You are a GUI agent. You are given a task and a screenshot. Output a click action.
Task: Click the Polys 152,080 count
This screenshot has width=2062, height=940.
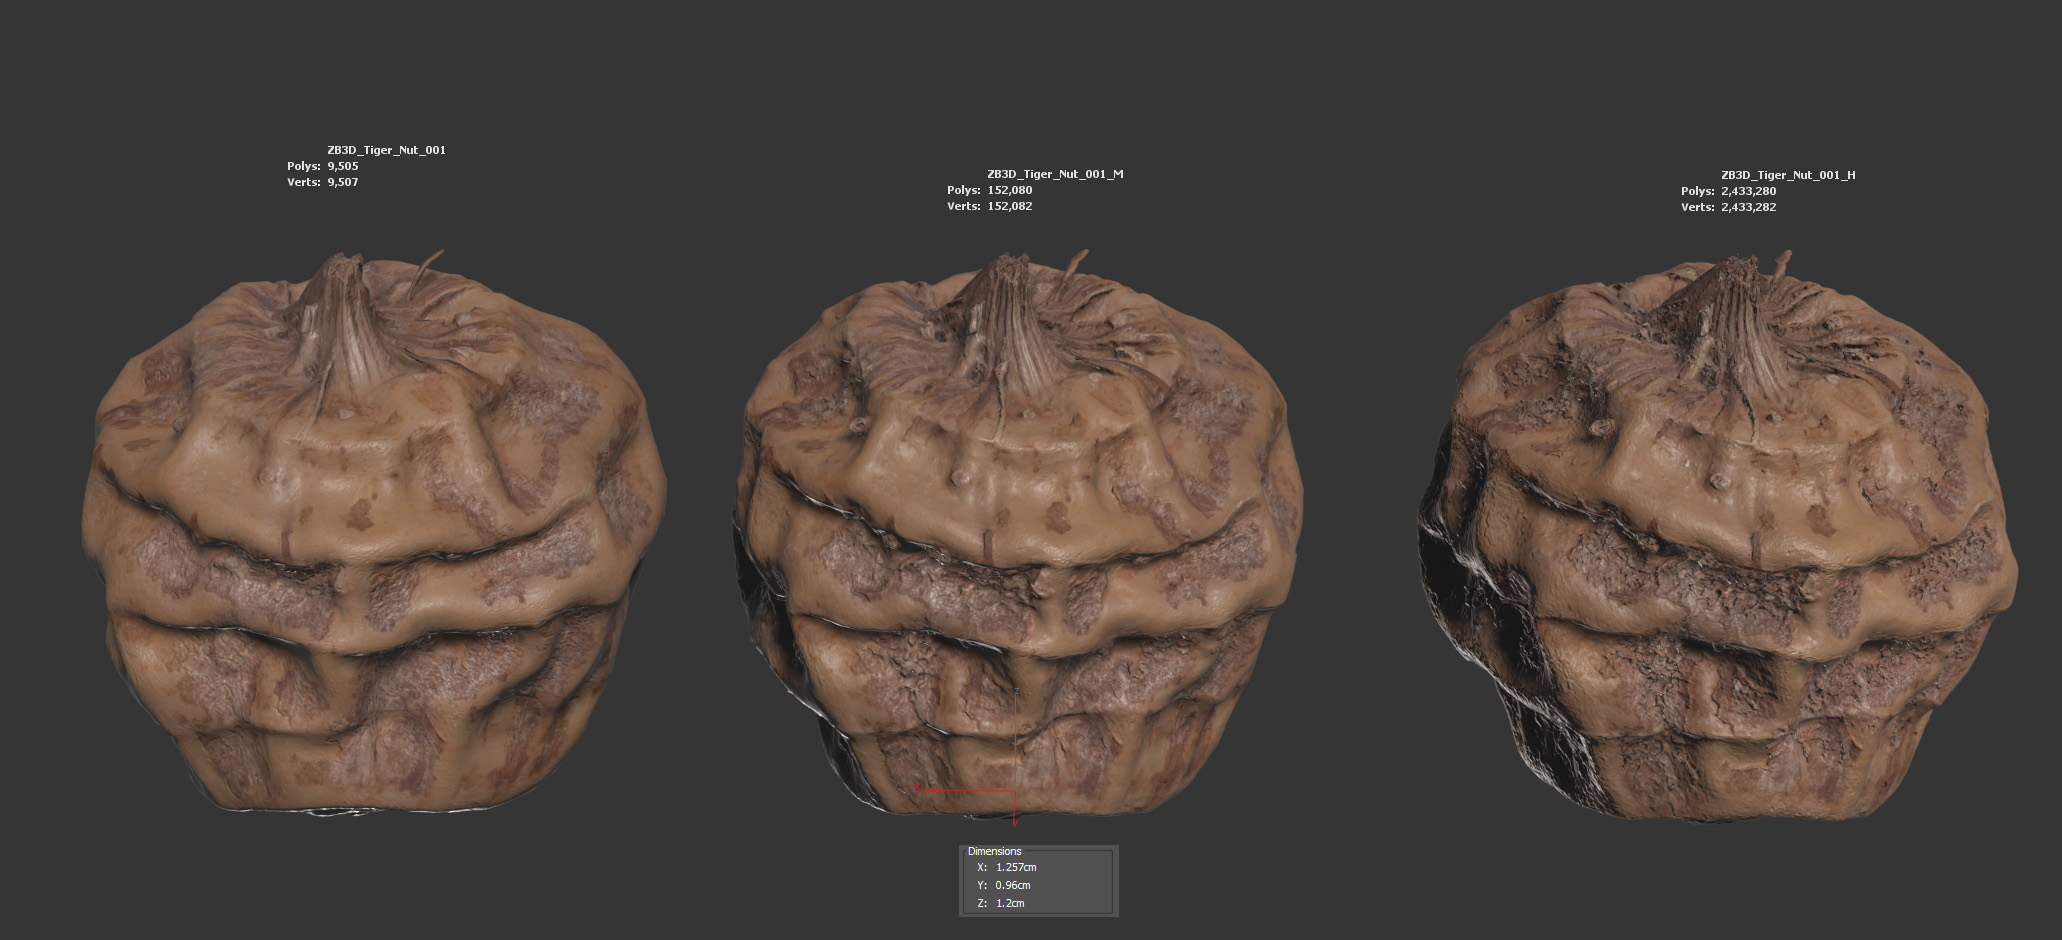(x=1009, y=190)
